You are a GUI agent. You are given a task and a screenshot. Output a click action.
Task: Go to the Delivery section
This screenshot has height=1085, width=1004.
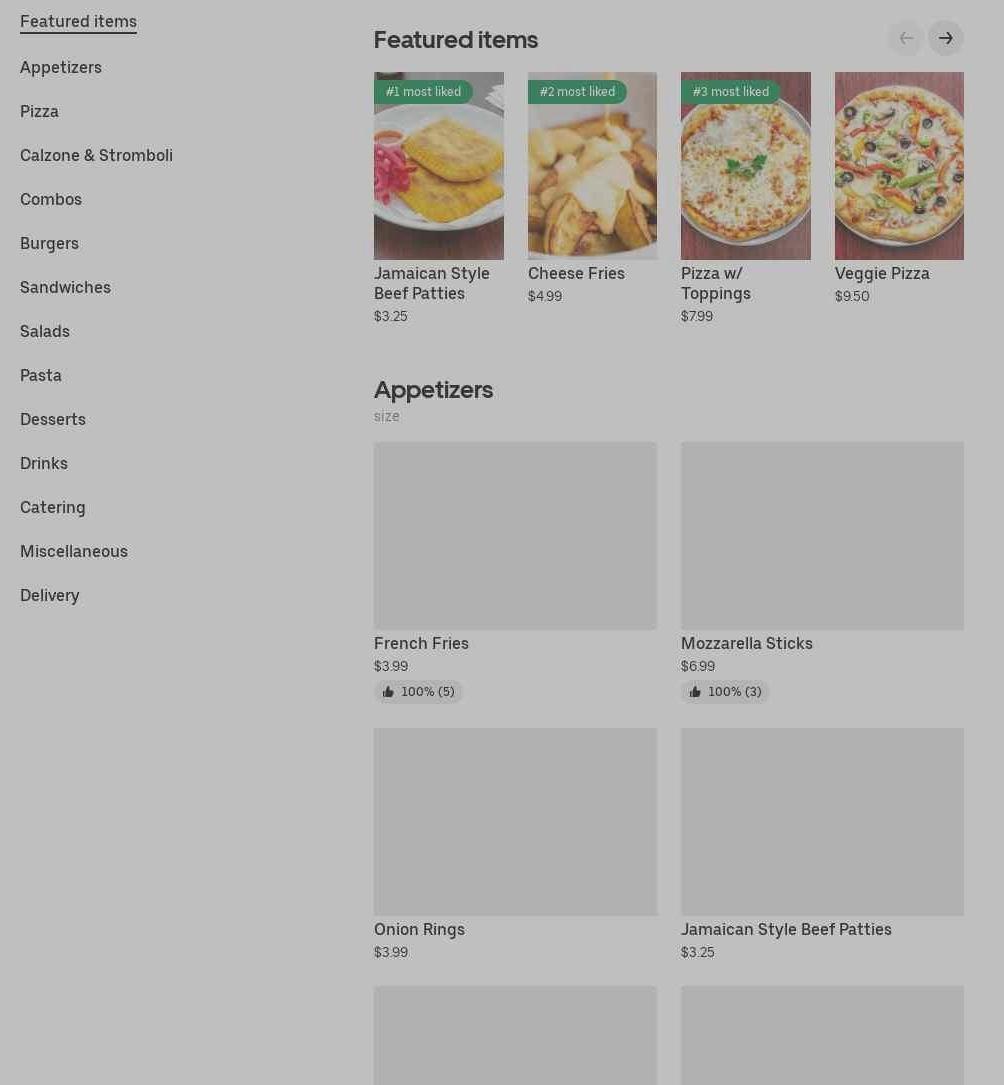pyautogui.click(x=50, y=596)
